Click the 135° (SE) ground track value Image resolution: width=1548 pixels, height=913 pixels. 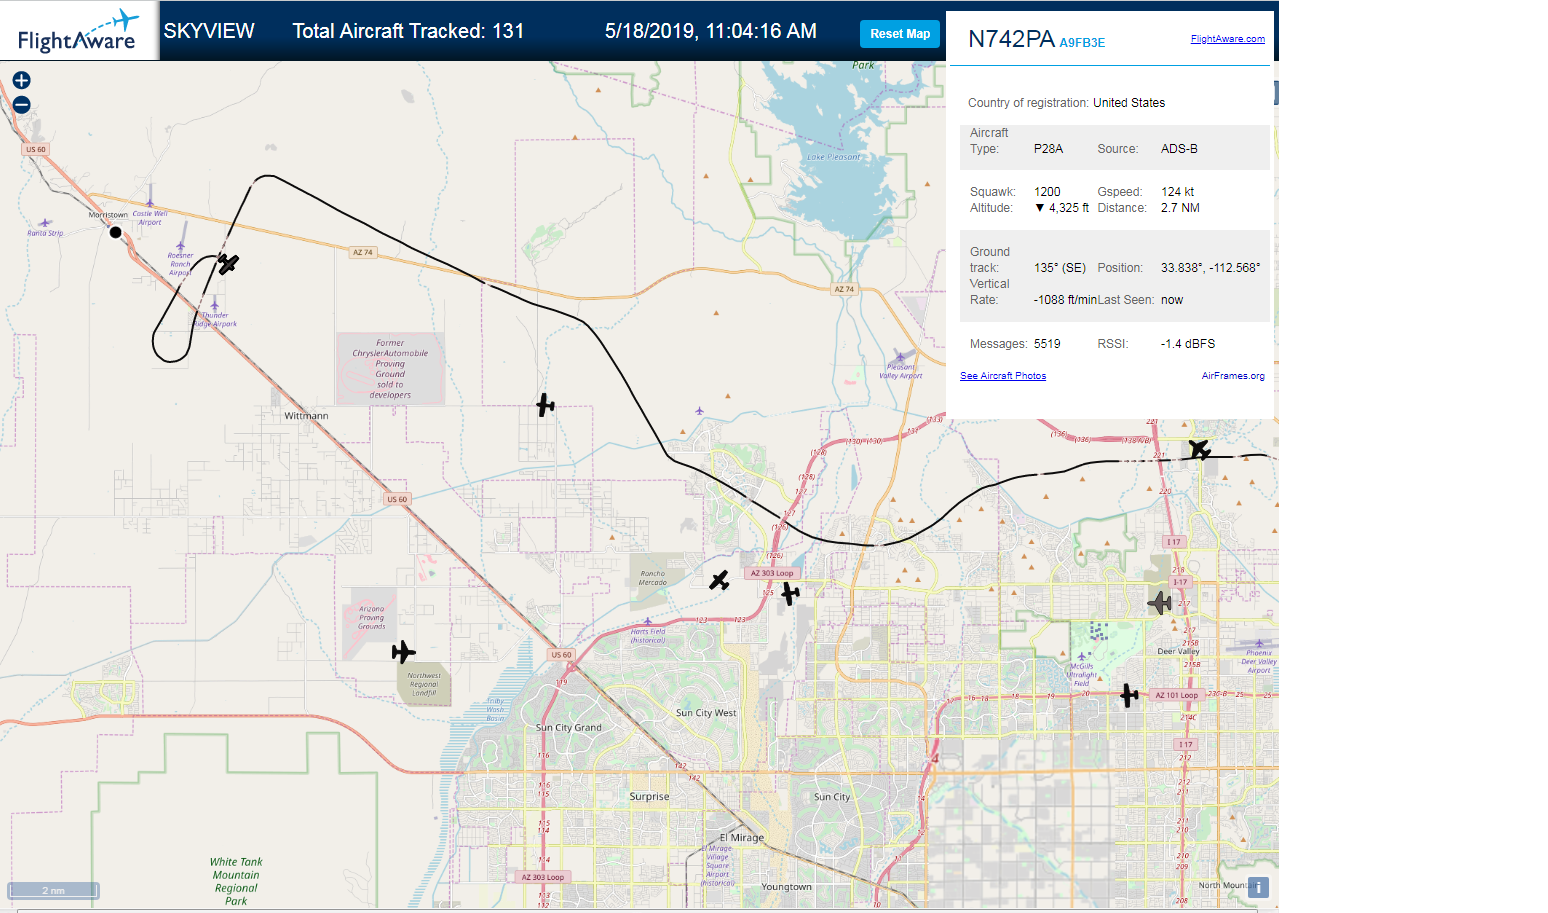tap(1060, 268)
